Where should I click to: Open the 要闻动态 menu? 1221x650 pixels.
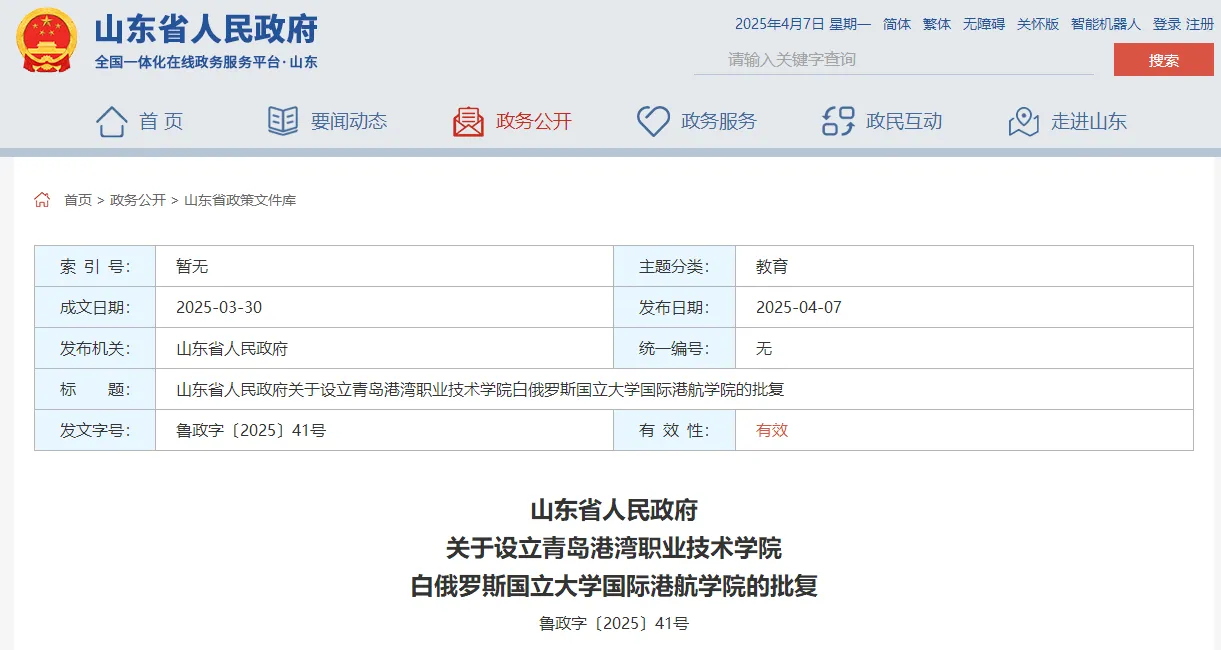tap(348, 122)
